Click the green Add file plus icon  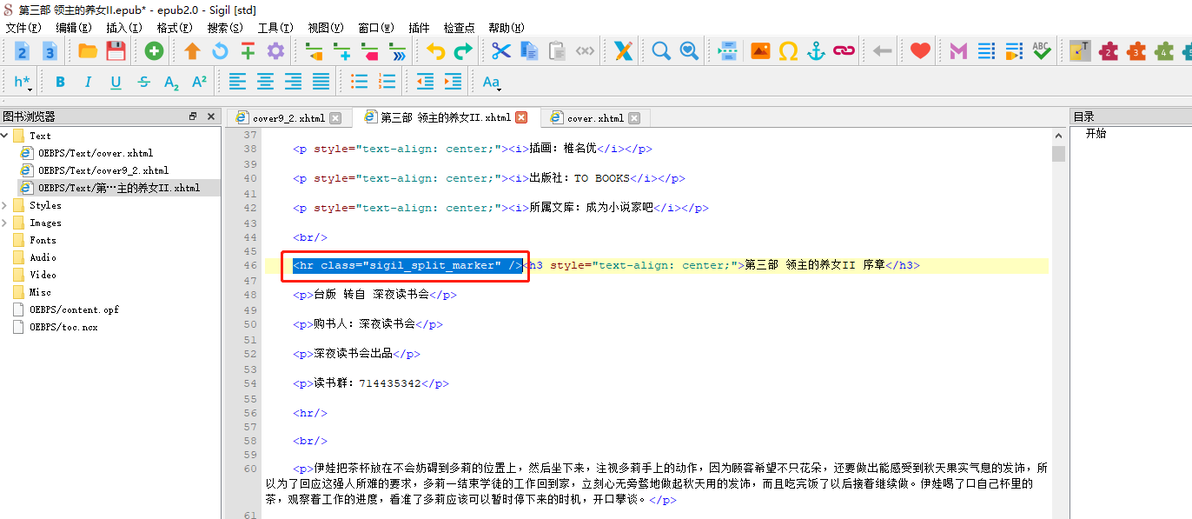pos(154,51)
